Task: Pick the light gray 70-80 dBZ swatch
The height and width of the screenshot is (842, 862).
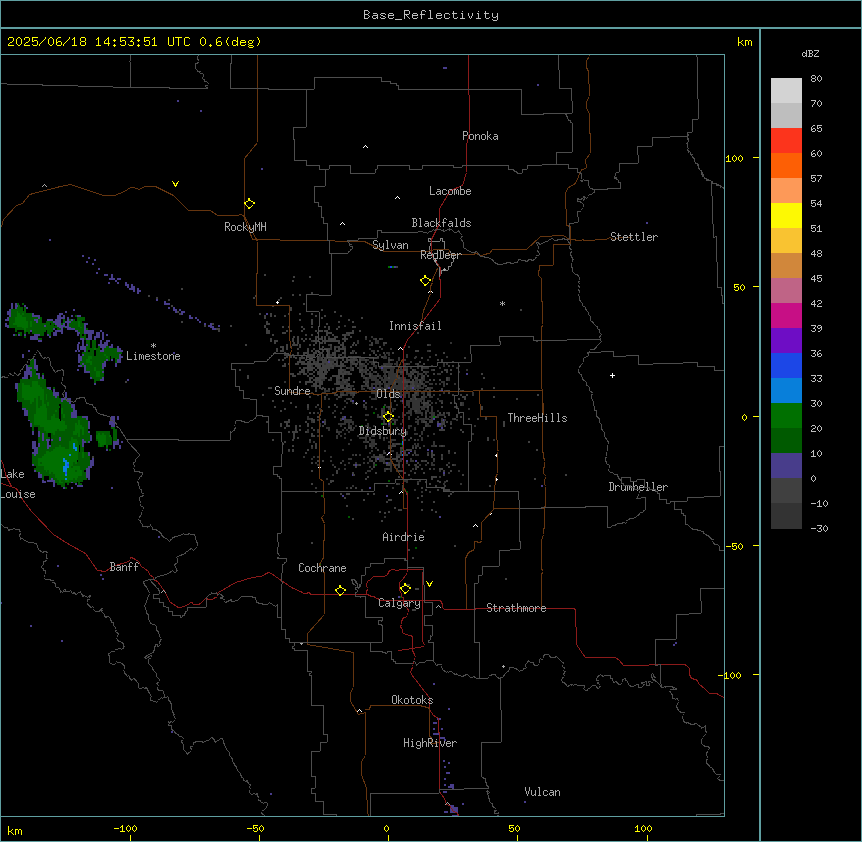Action: (786, 90)
